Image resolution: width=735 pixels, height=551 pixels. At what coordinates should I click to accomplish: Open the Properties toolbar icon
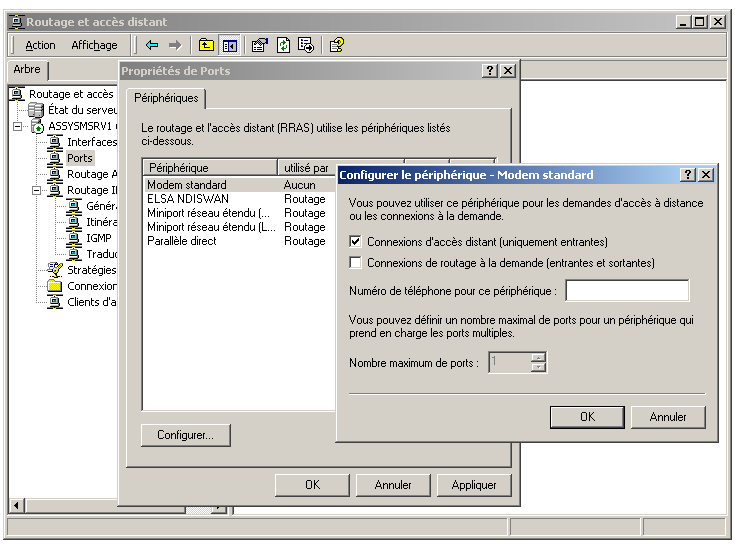pos(260,45)
